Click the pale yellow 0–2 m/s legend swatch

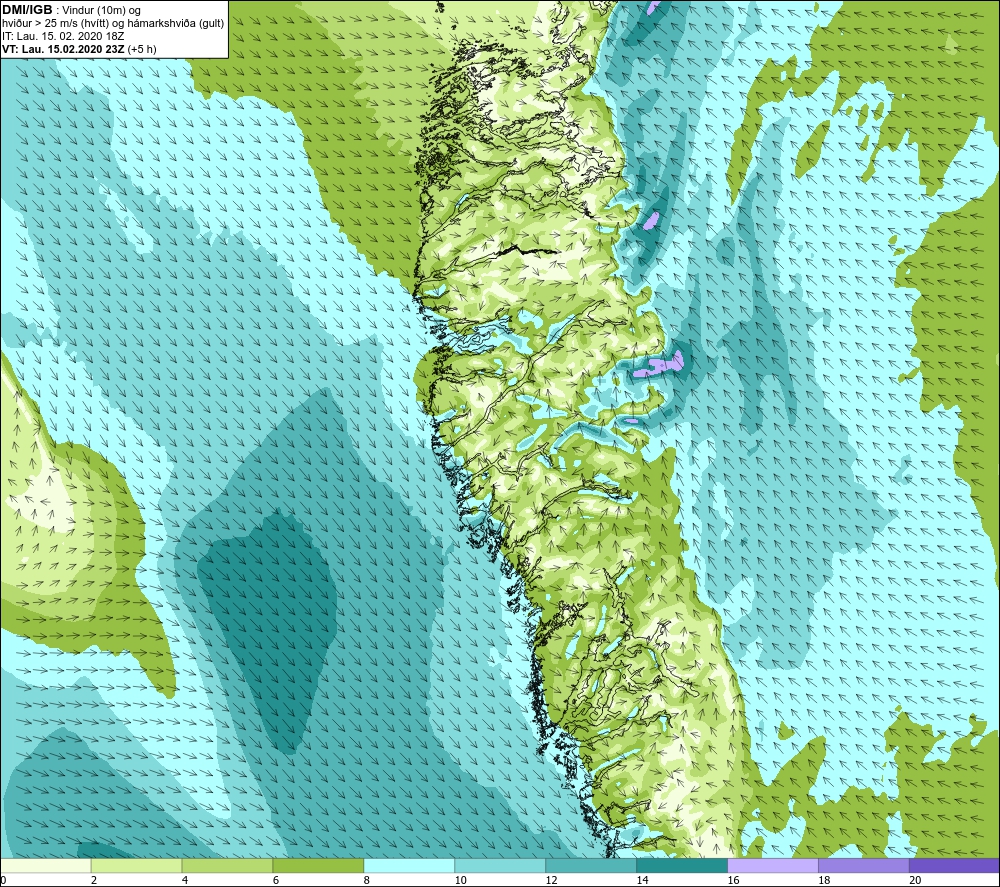point(46,866)
